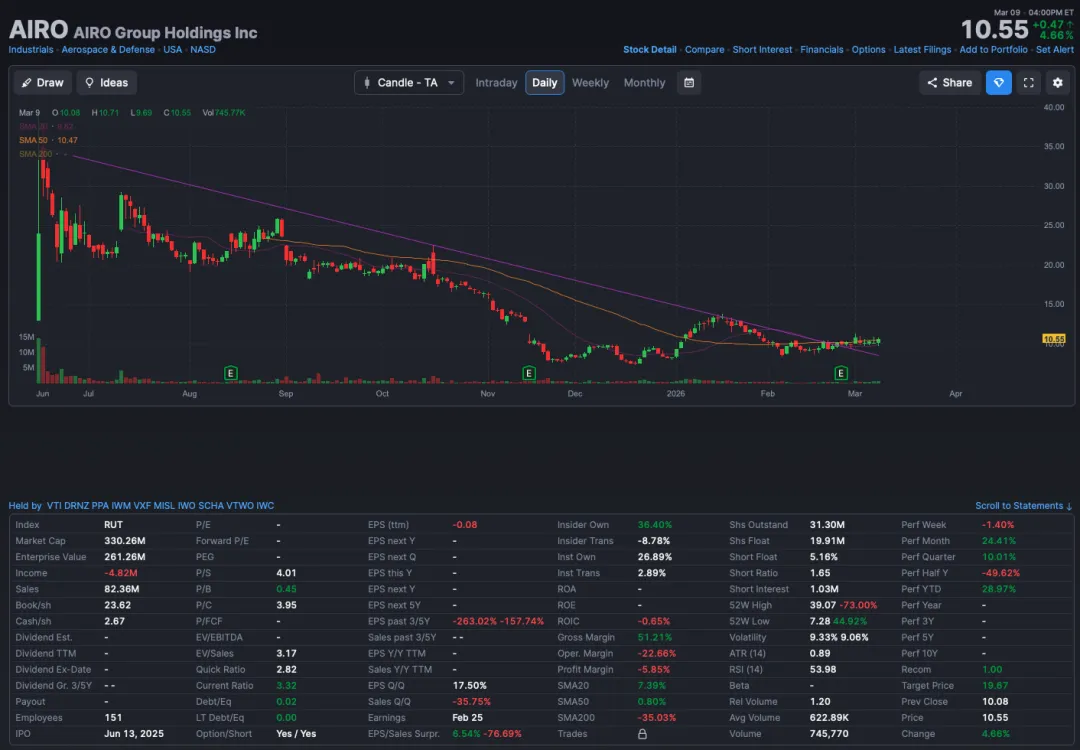Click the RUT index value
The height and width of the screenshot is (750, 1080).
[x=114, y=525]
